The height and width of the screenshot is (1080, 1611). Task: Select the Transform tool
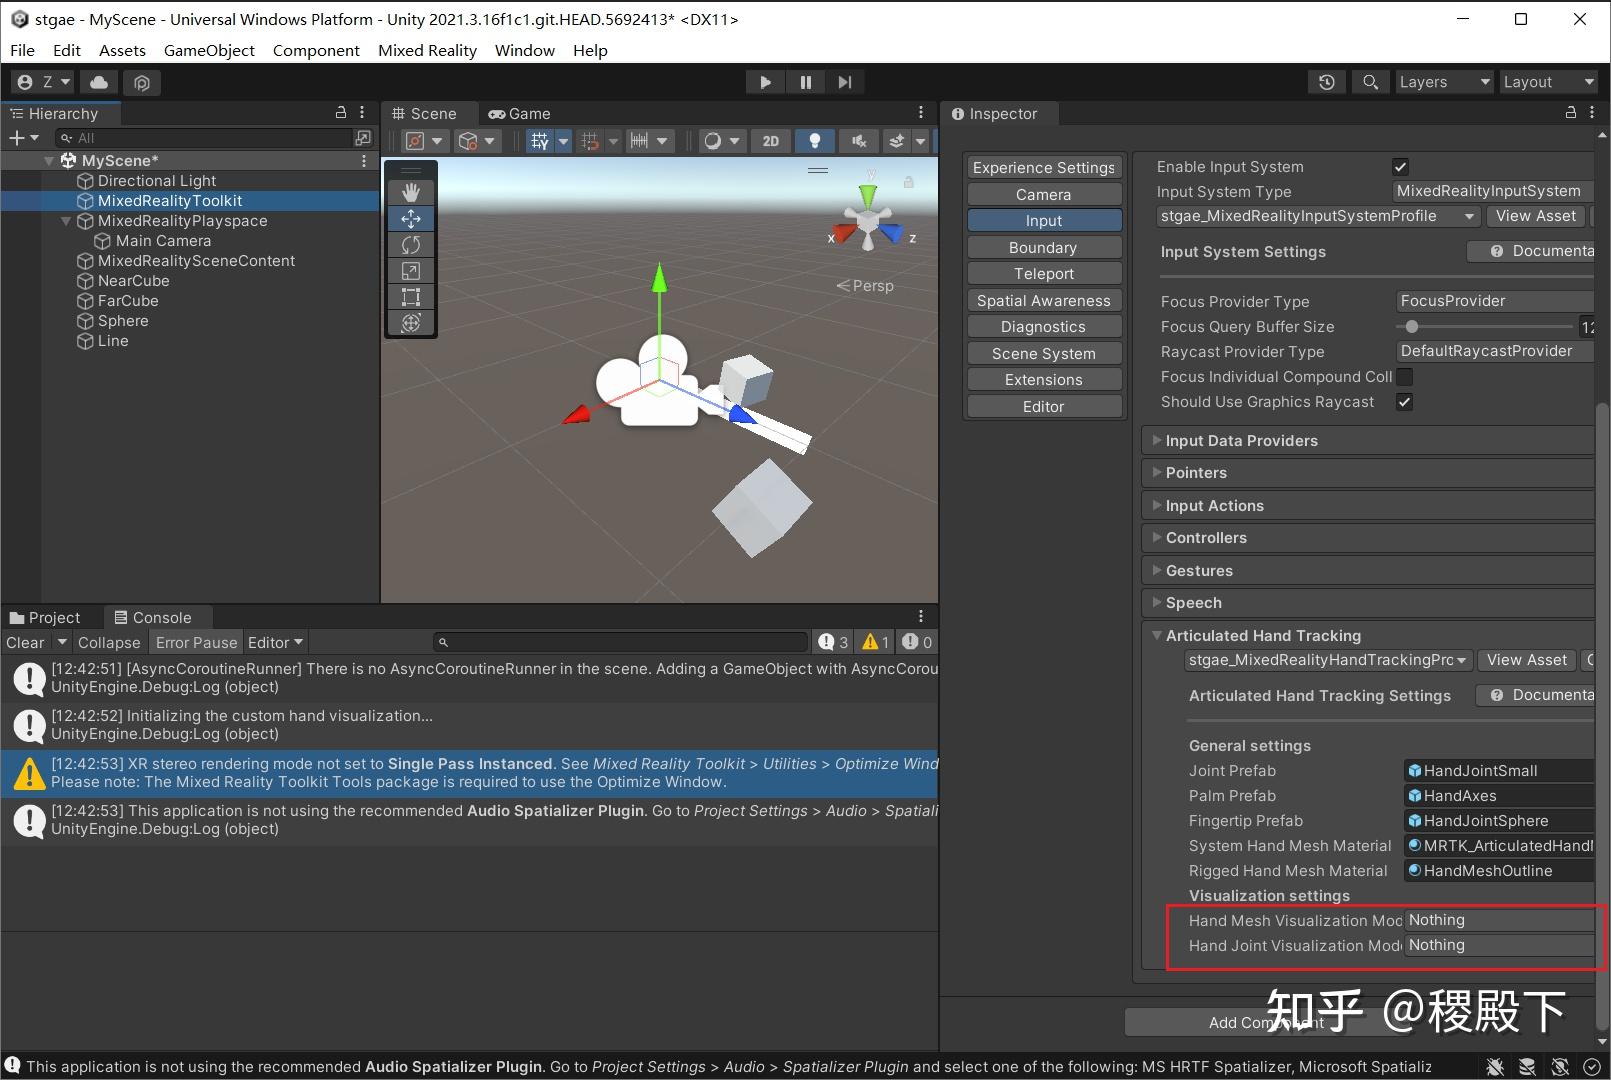pos(411,322)
